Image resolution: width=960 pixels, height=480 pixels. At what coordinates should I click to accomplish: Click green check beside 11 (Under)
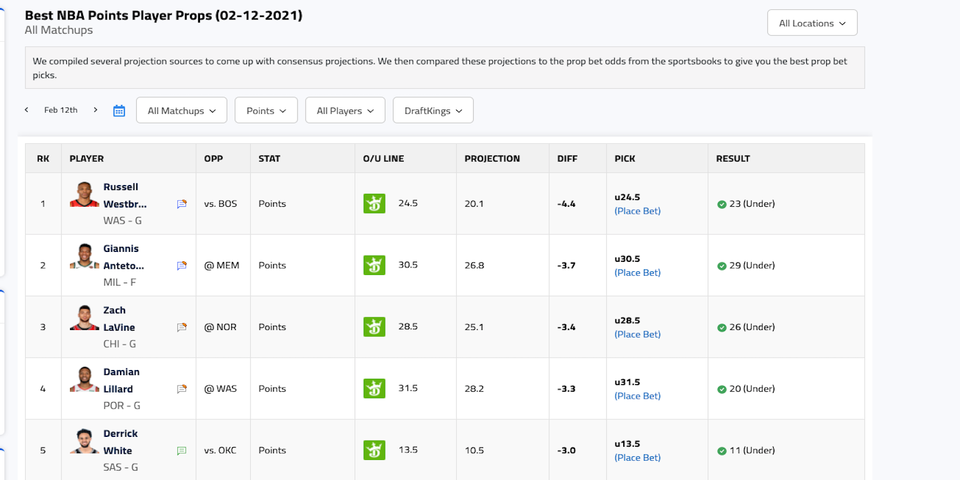722,451
